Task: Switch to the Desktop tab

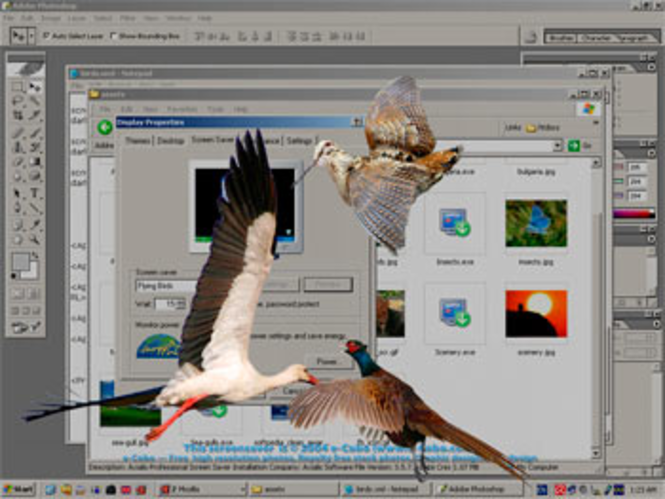Action: (170, 141)
